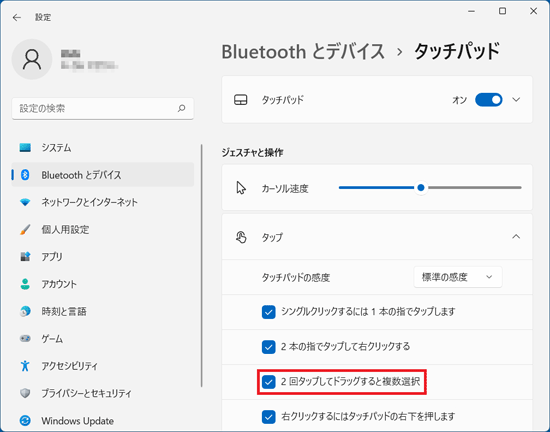This screenshot has width=550, height=432.
Task: Open Windows Update settings
Action: click(102, 420)
